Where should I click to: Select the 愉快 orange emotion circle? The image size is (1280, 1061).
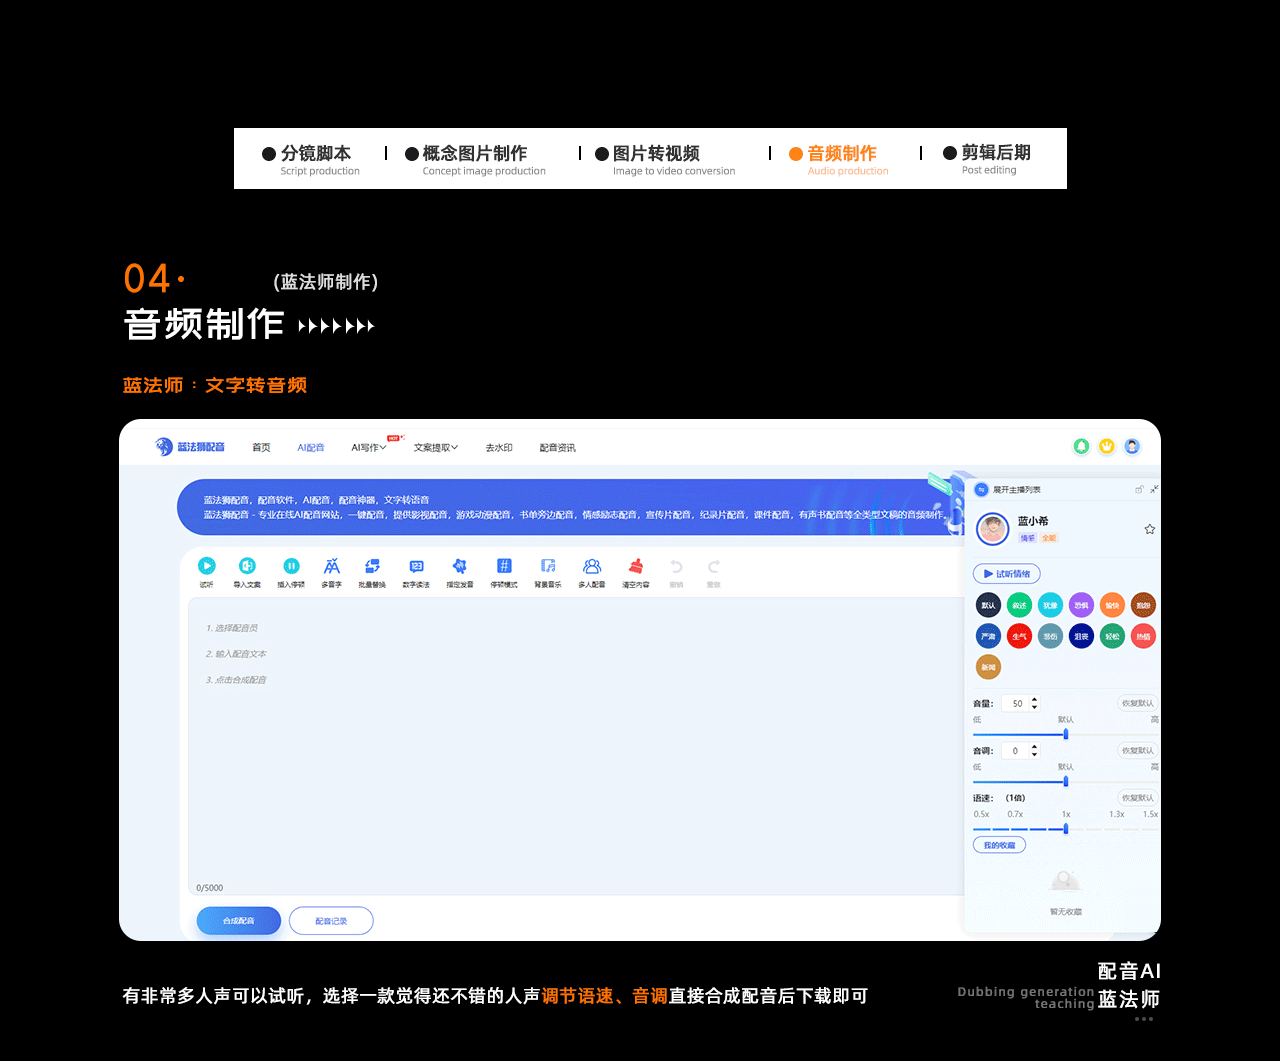[1112, 605]
